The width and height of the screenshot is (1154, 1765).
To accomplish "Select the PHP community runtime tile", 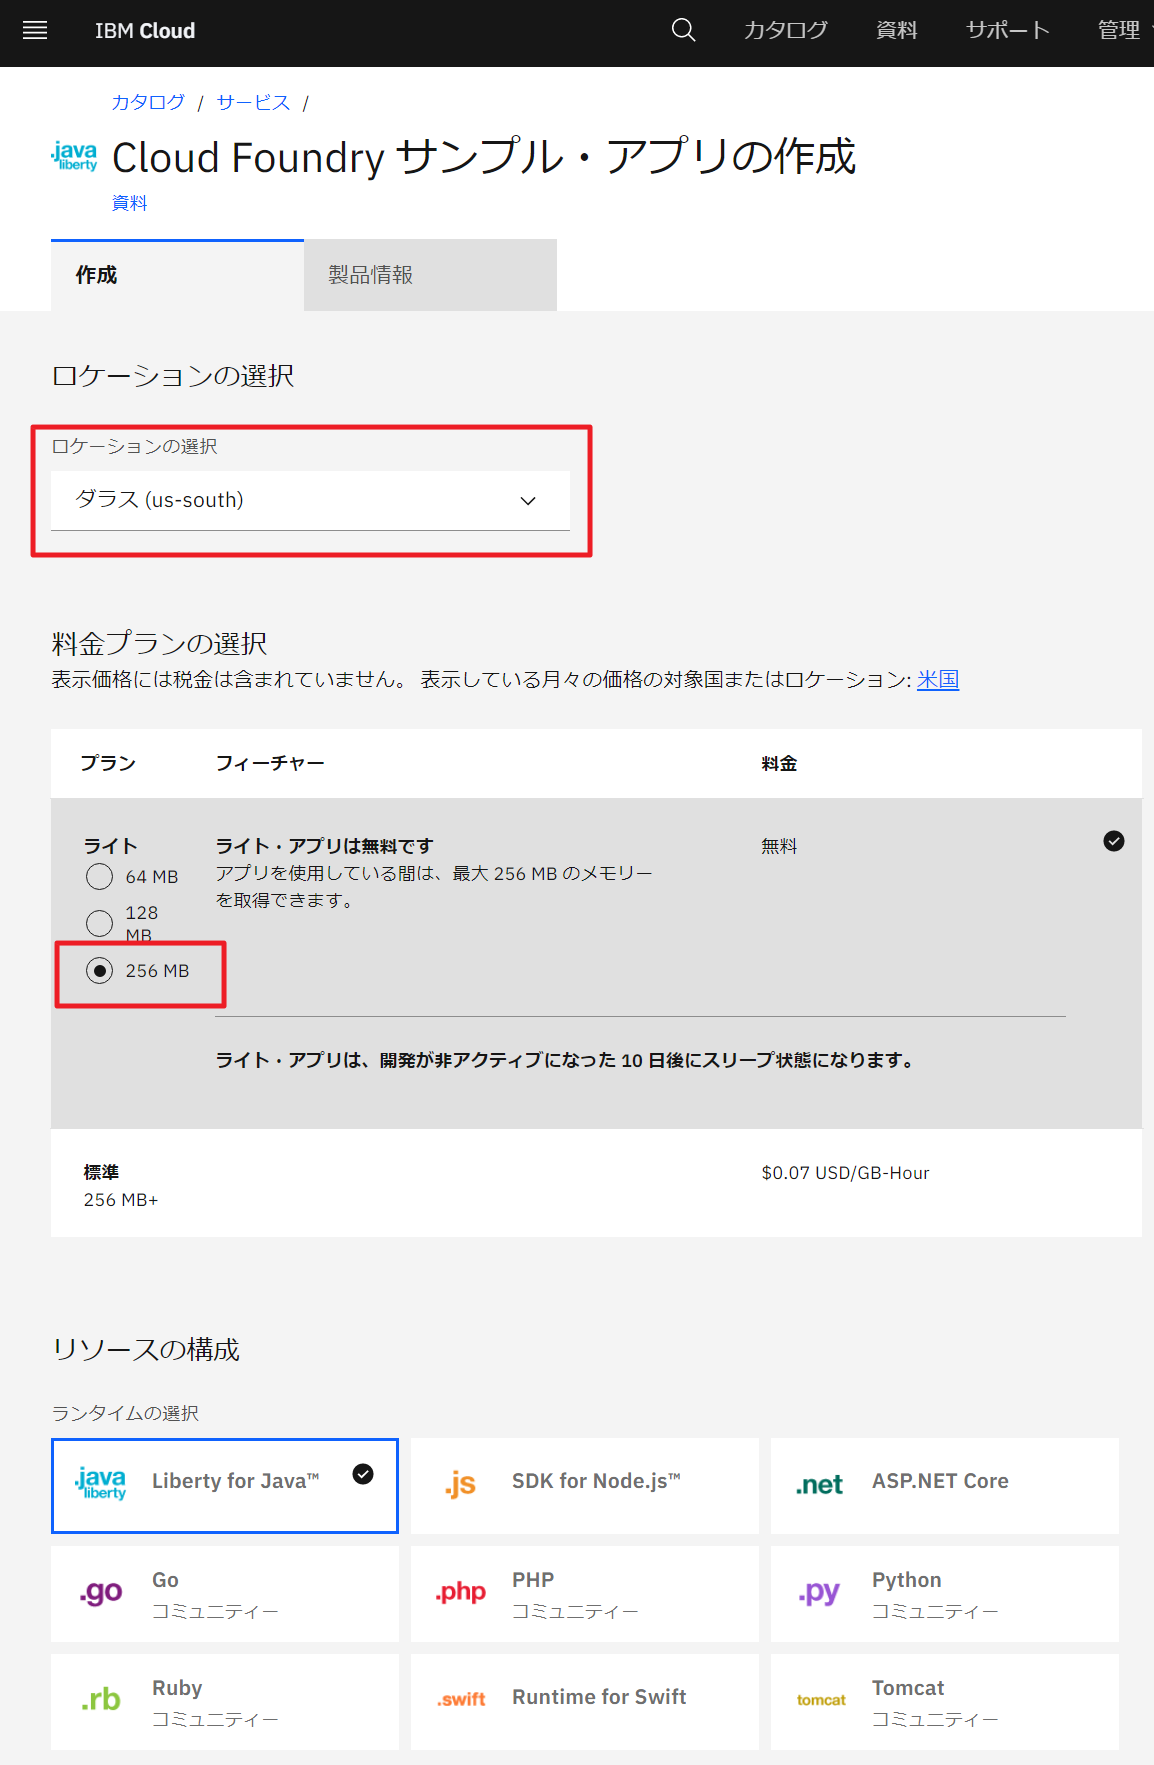I will coord(585,1593).
